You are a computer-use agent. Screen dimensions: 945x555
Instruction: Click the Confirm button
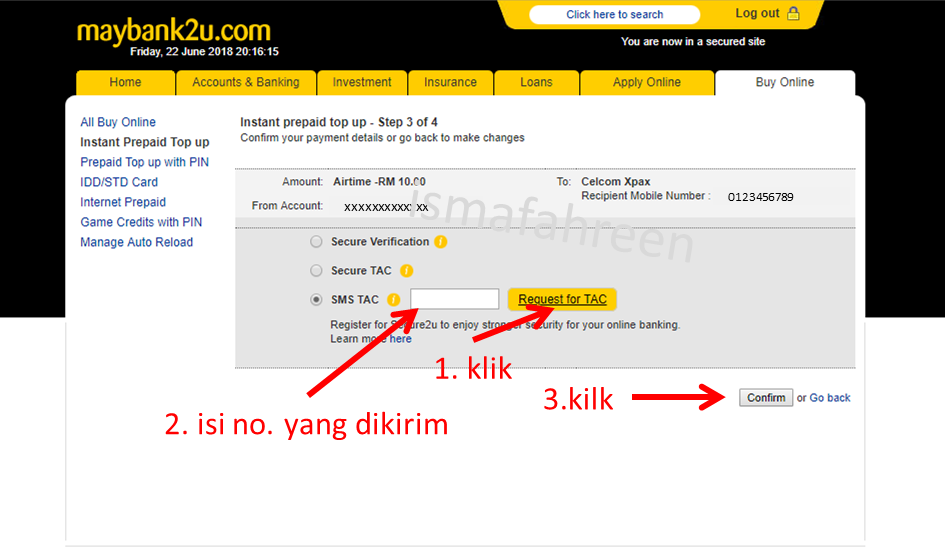tap(766, 398)
